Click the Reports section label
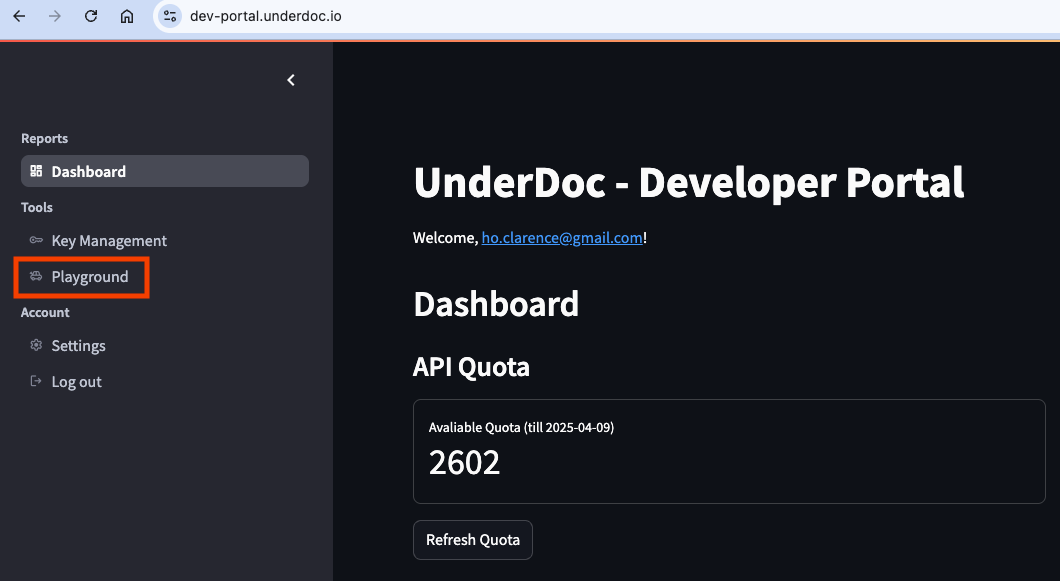 click(x=45, y=139)
